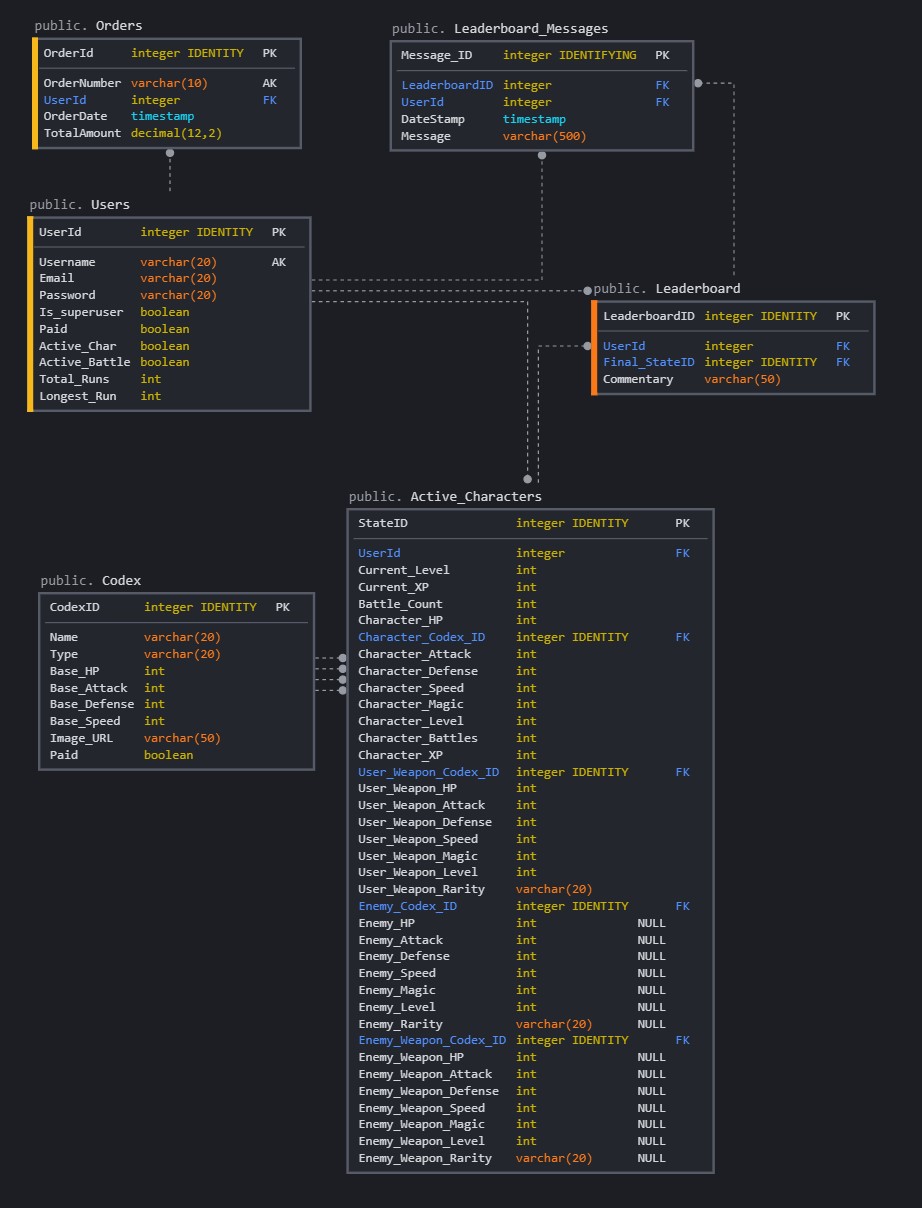Click the connector node between Users and Leaderboard
The width and height of the screenshot is (922, 1208).
[587, 290]
